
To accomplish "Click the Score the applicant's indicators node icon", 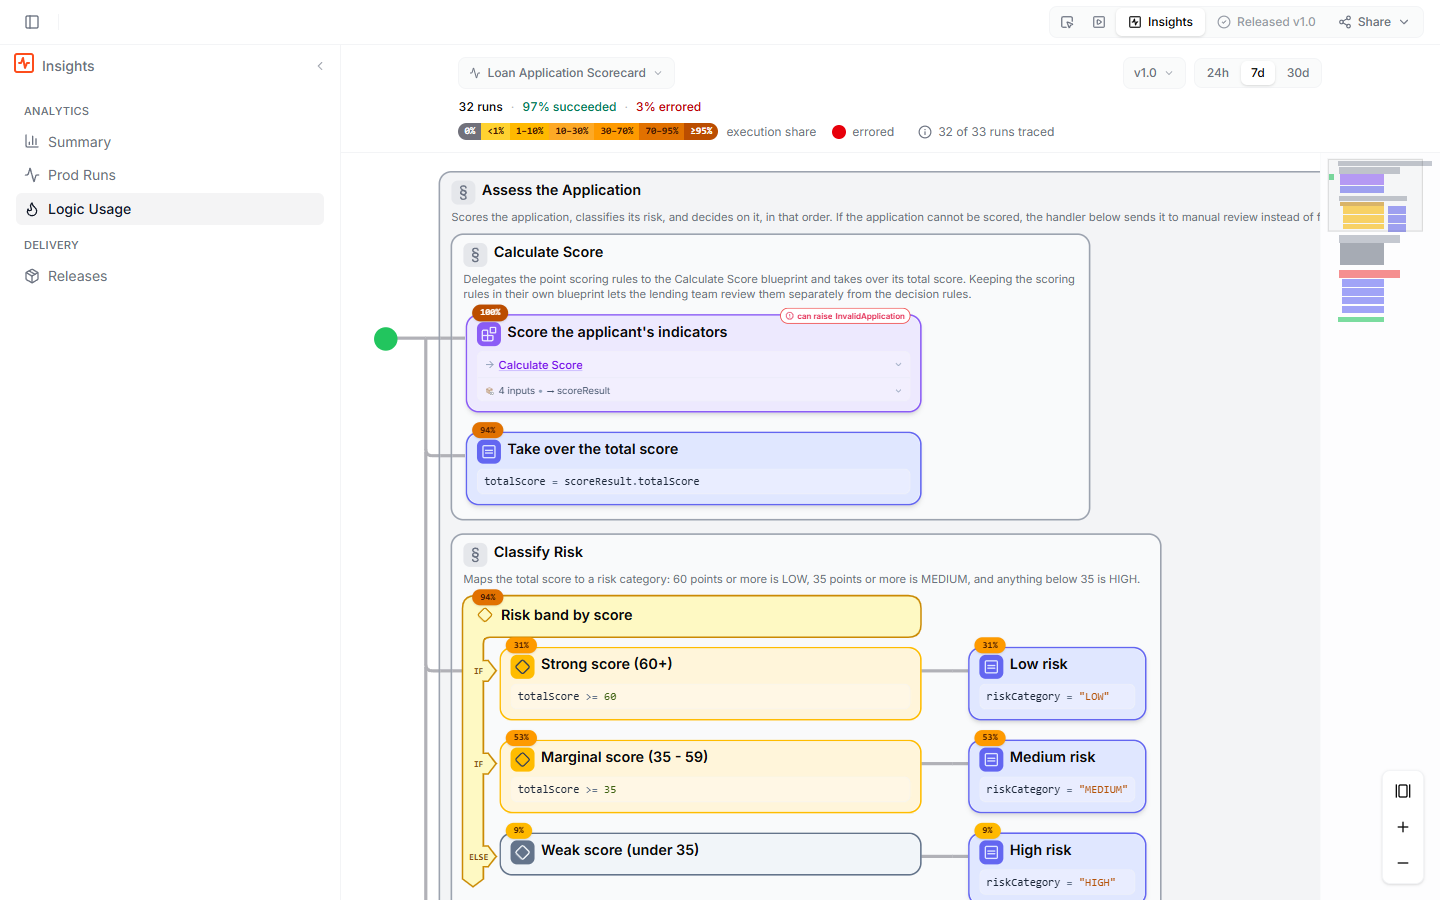I will [x=489, y=334].
